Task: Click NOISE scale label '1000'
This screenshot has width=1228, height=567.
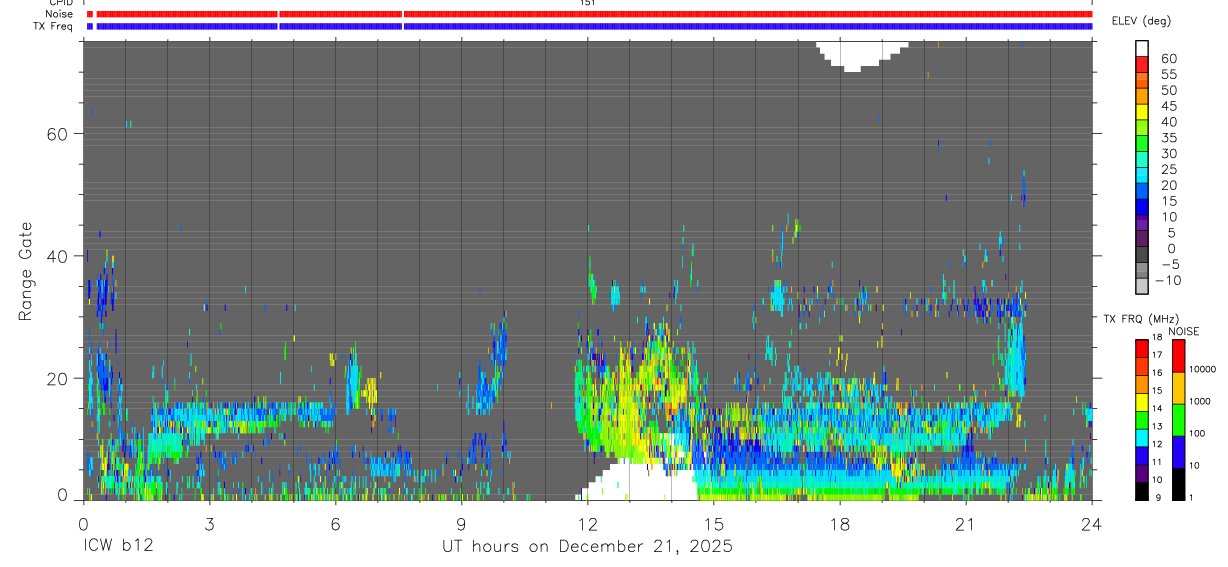Action: coord(1202,402)
